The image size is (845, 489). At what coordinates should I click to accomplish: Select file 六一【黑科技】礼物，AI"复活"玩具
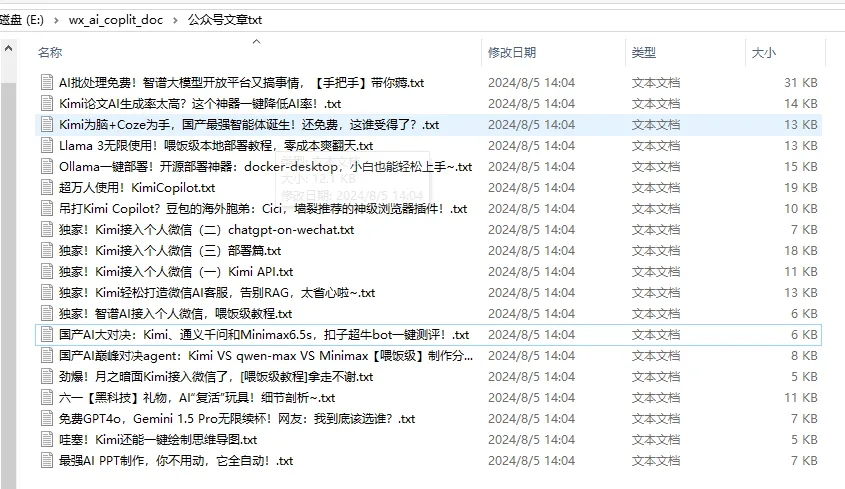[197, 398]
